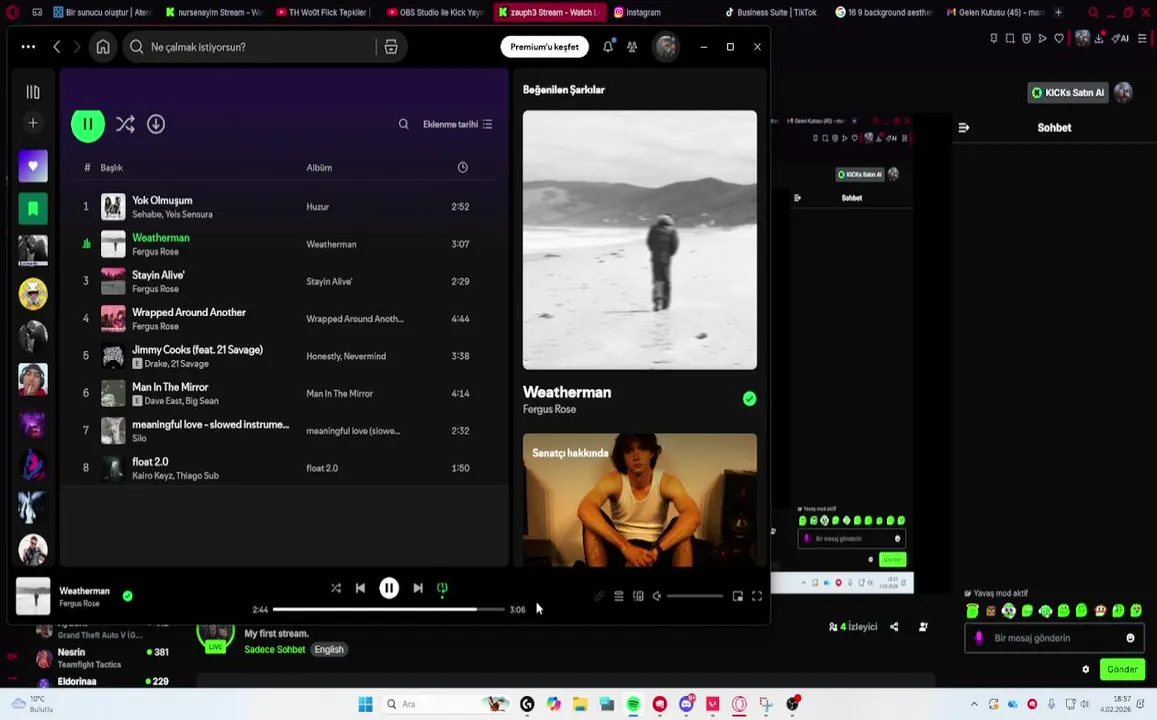1157x720 pixels.
Task: Search within the playlist using the magnifier icon
Action: (403, 124)
